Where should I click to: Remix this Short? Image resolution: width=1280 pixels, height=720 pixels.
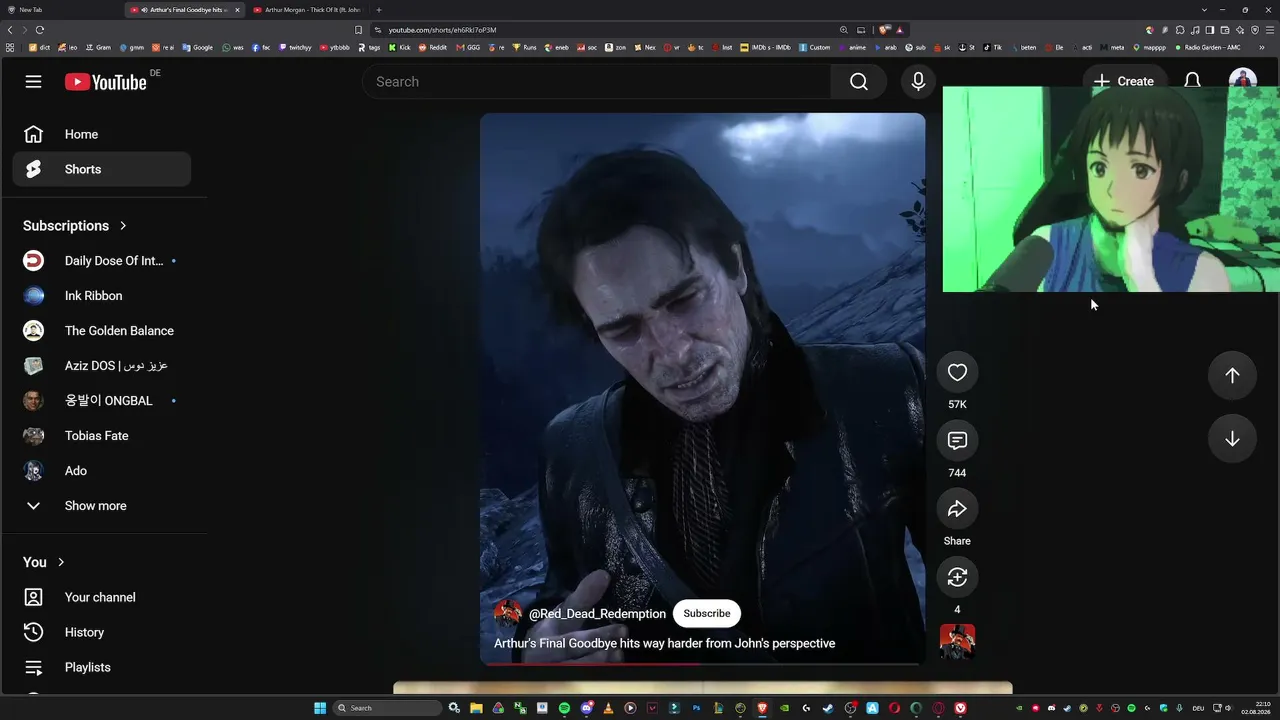pos(957,577)
